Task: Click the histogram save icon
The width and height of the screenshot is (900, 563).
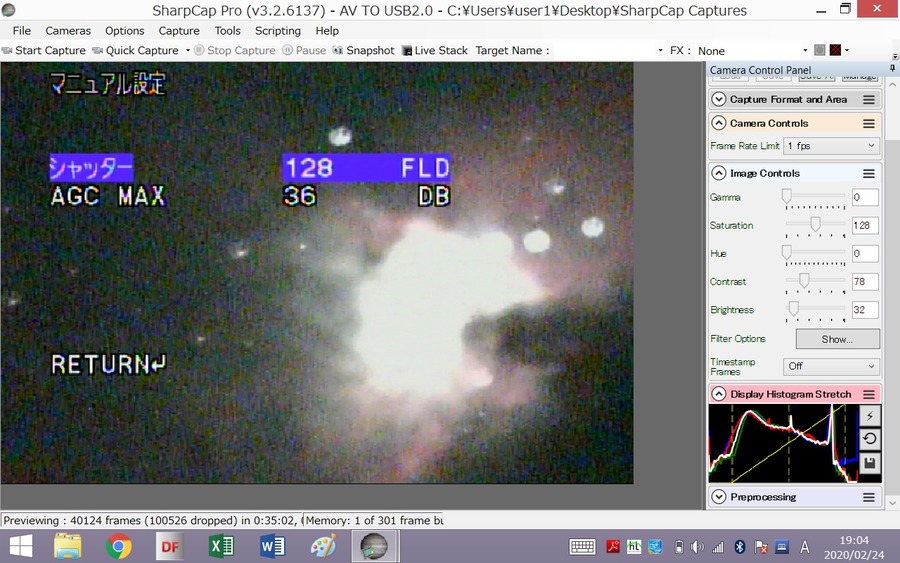Action: 870,463
